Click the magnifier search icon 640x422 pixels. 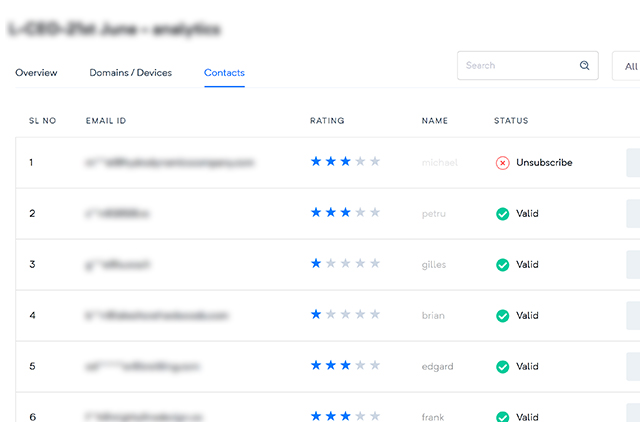coord(584,65)
